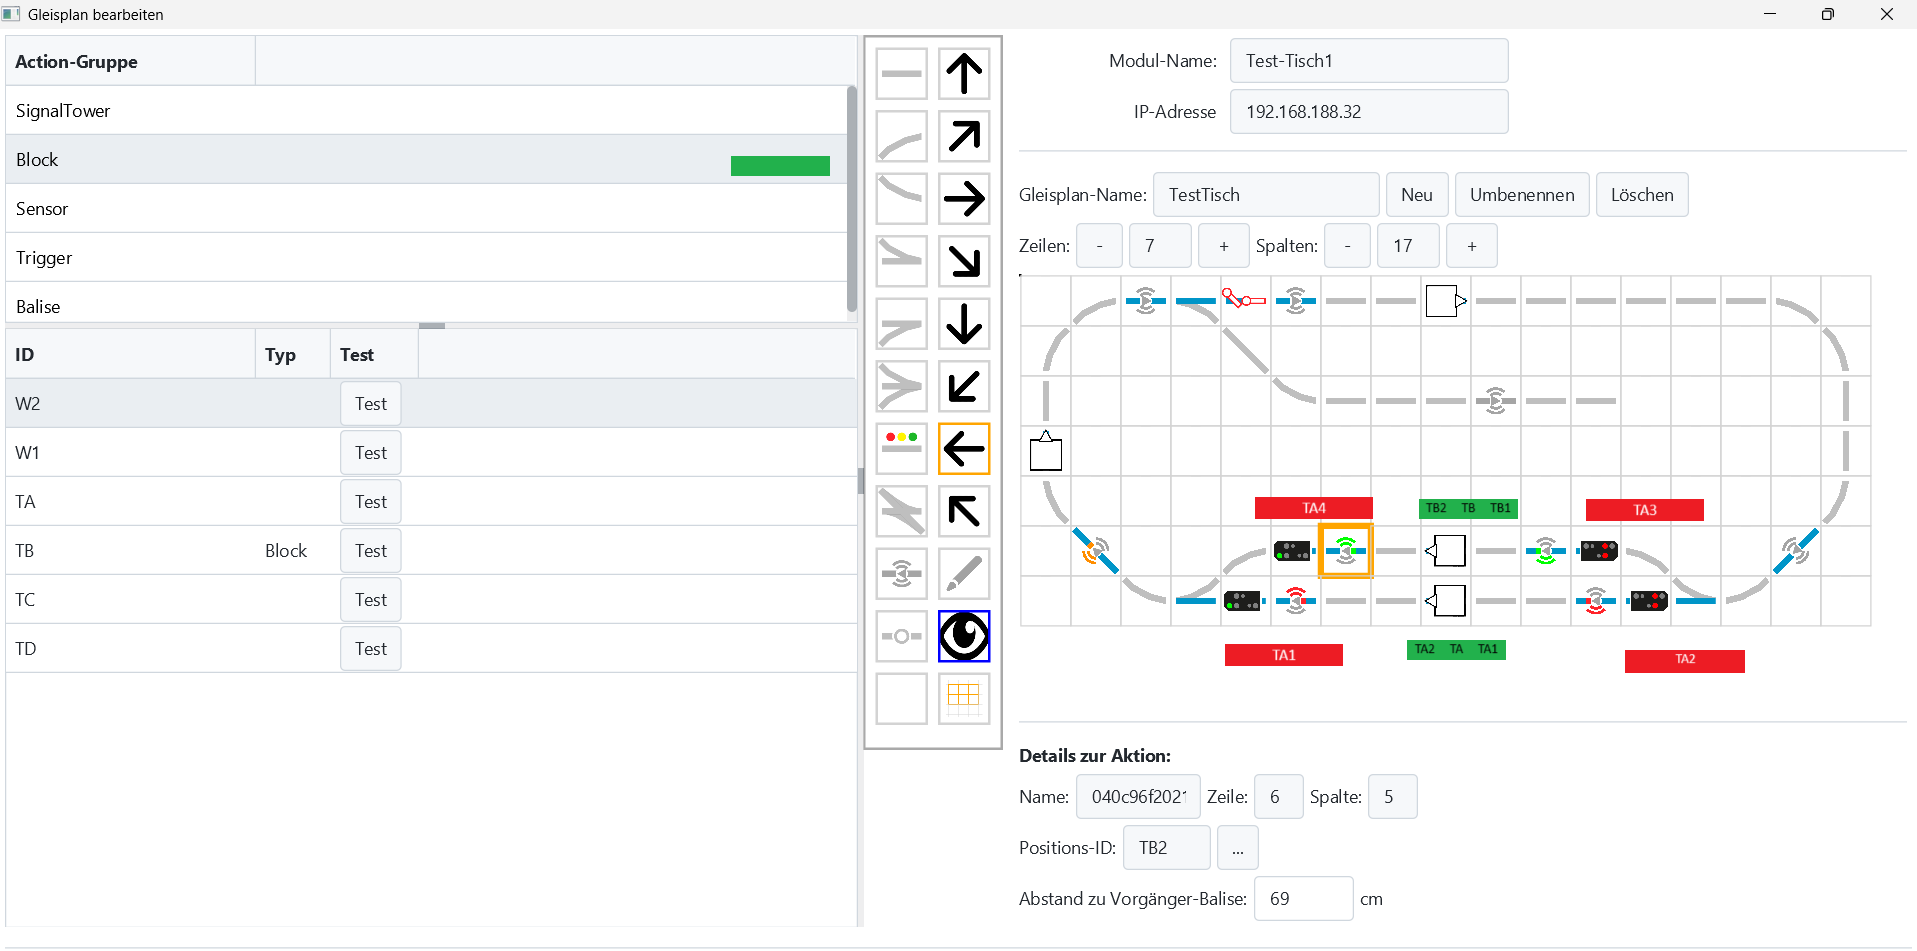Select the straight track piece tool
The width and height of the screenshot is (1917, 951).
click(x=901, y=74)
